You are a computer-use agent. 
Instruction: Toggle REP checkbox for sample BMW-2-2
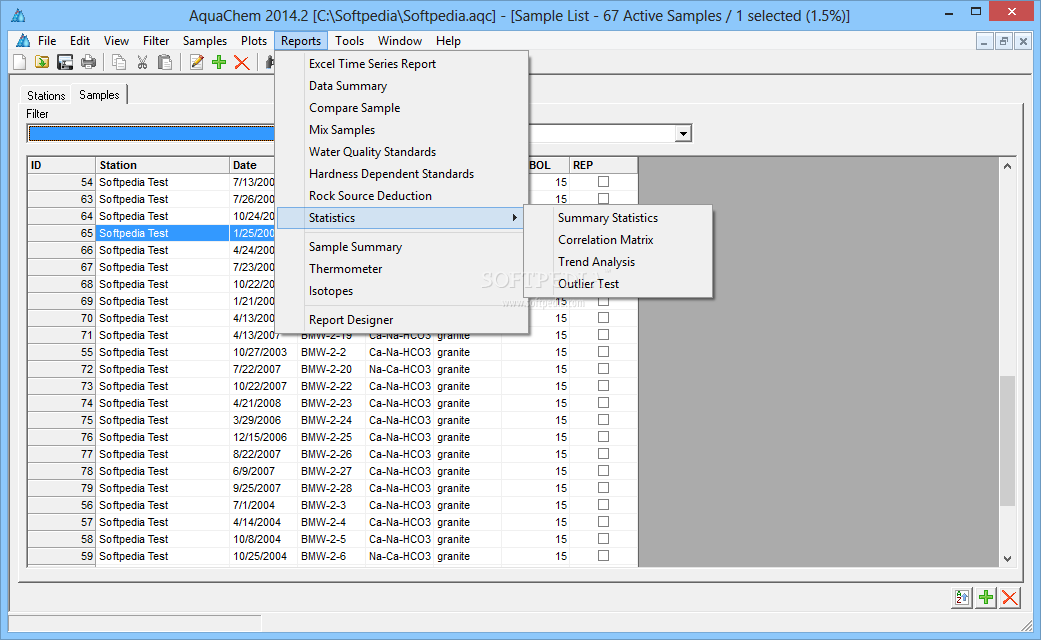pyautogui.click(x=603, y=351)
